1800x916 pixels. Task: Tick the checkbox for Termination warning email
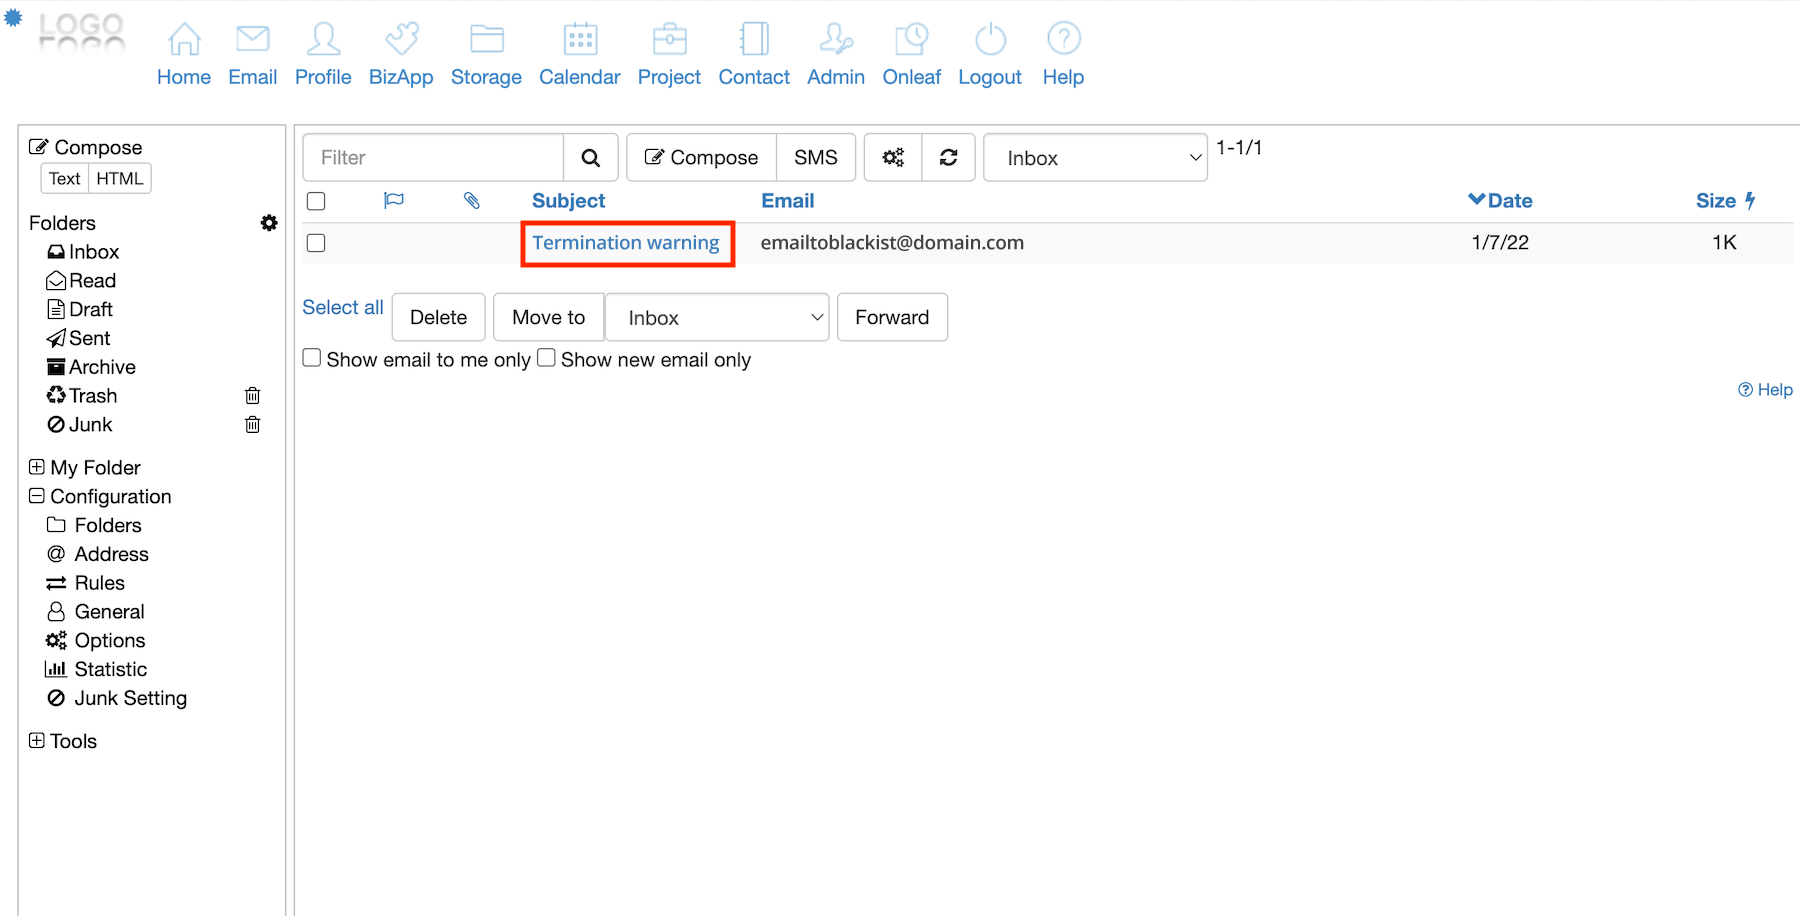[316, 243]
